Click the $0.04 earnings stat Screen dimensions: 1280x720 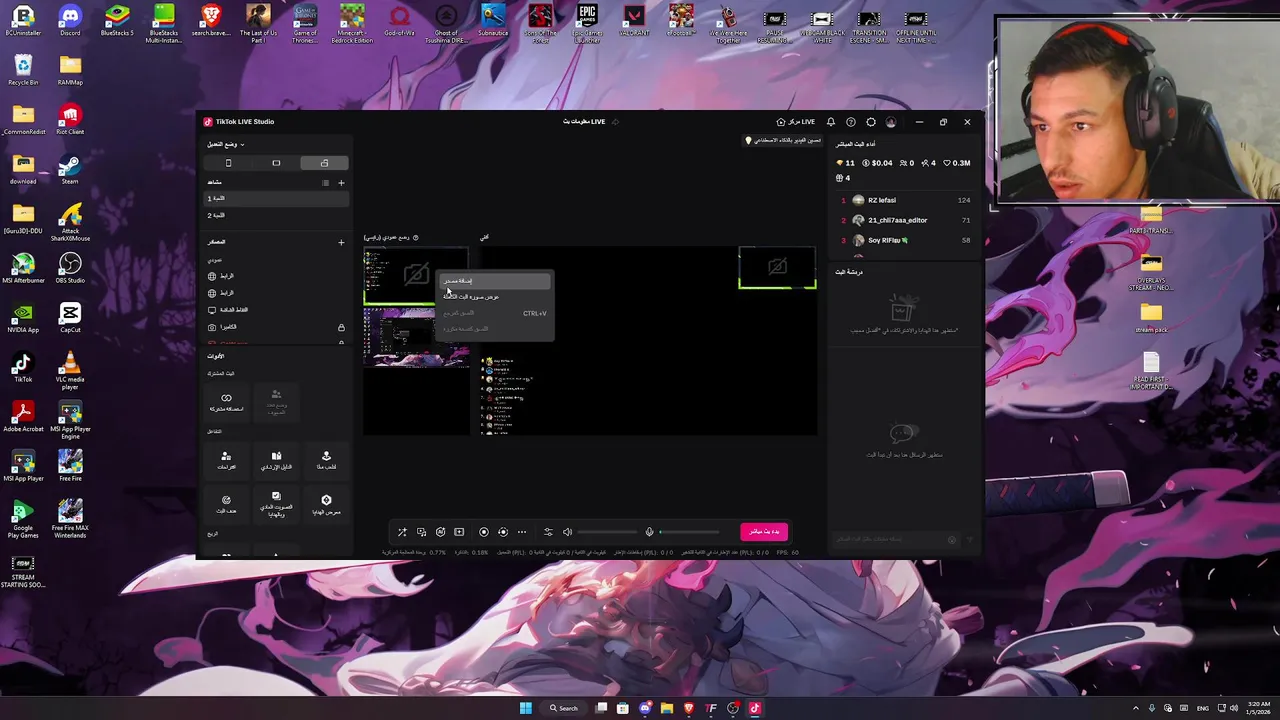click(877, 163)
